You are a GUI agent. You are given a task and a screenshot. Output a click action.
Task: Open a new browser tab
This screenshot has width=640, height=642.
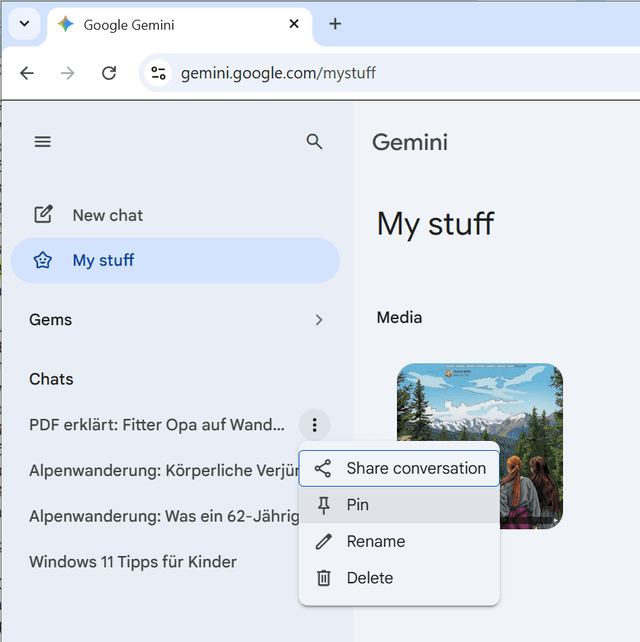(335, 24)
